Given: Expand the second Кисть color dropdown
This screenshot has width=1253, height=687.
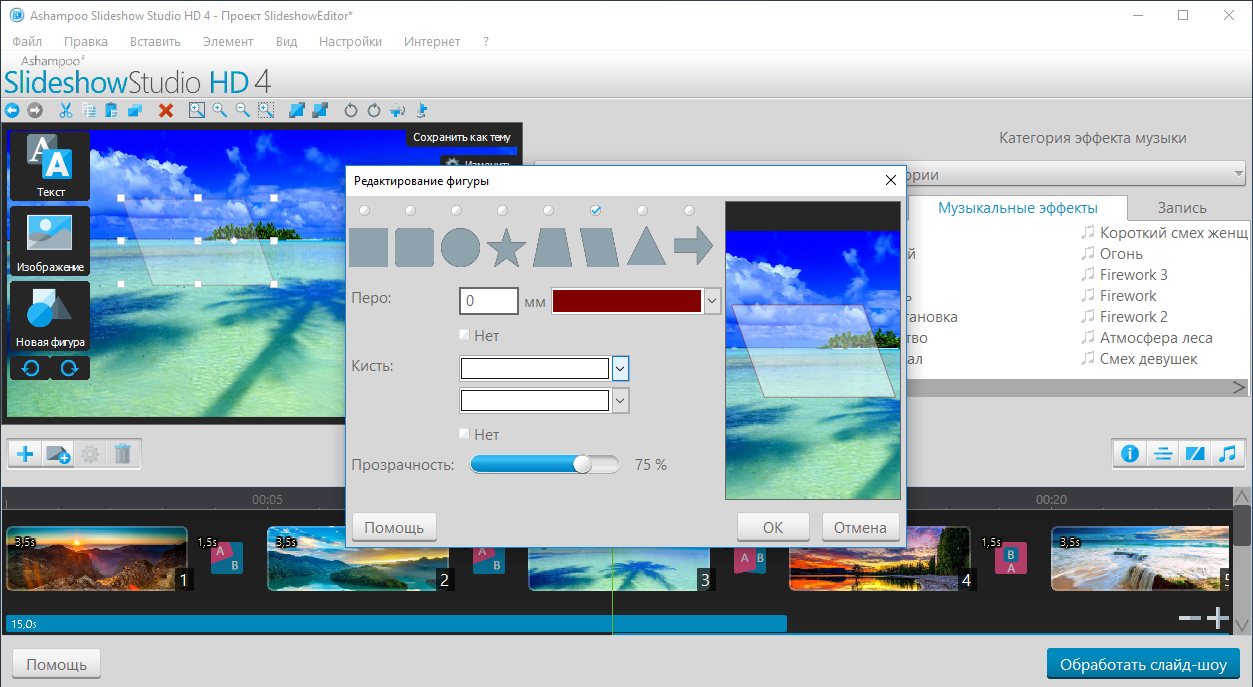Looking at the screenshot, I should [x=620, y=401].
